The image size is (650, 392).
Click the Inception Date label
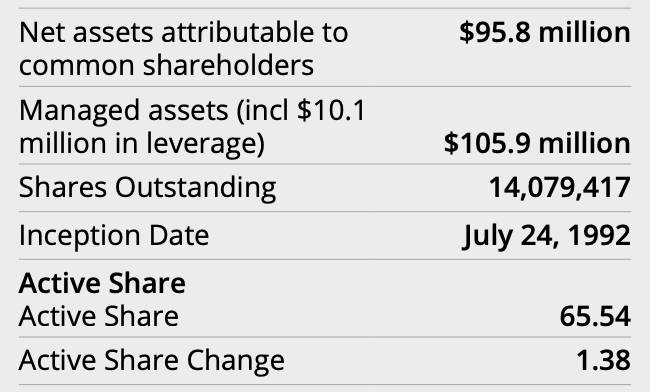pyautogui.click(x=114, y=235)
